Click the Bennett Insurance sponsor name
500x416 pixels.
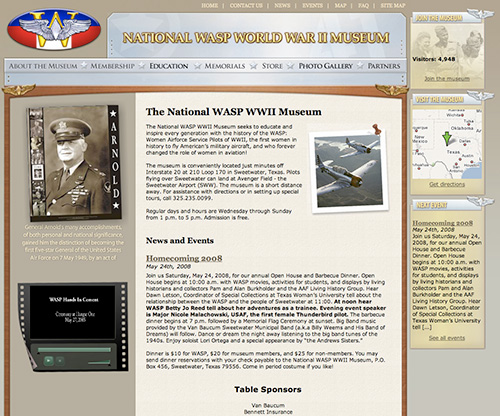[268, 412]
